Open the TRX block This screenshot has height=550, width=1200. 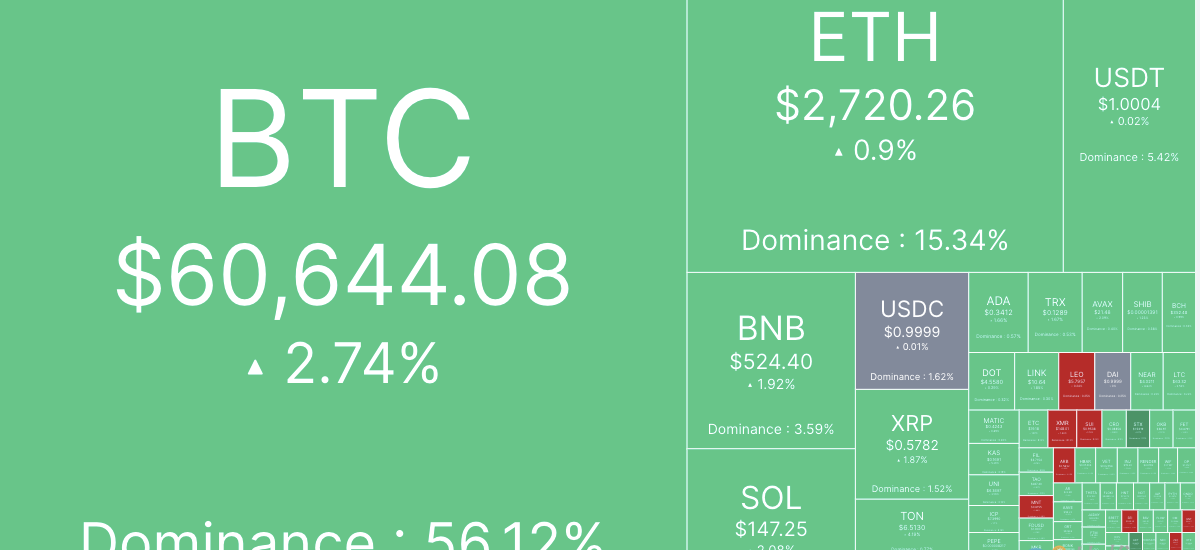(1055, 312)
